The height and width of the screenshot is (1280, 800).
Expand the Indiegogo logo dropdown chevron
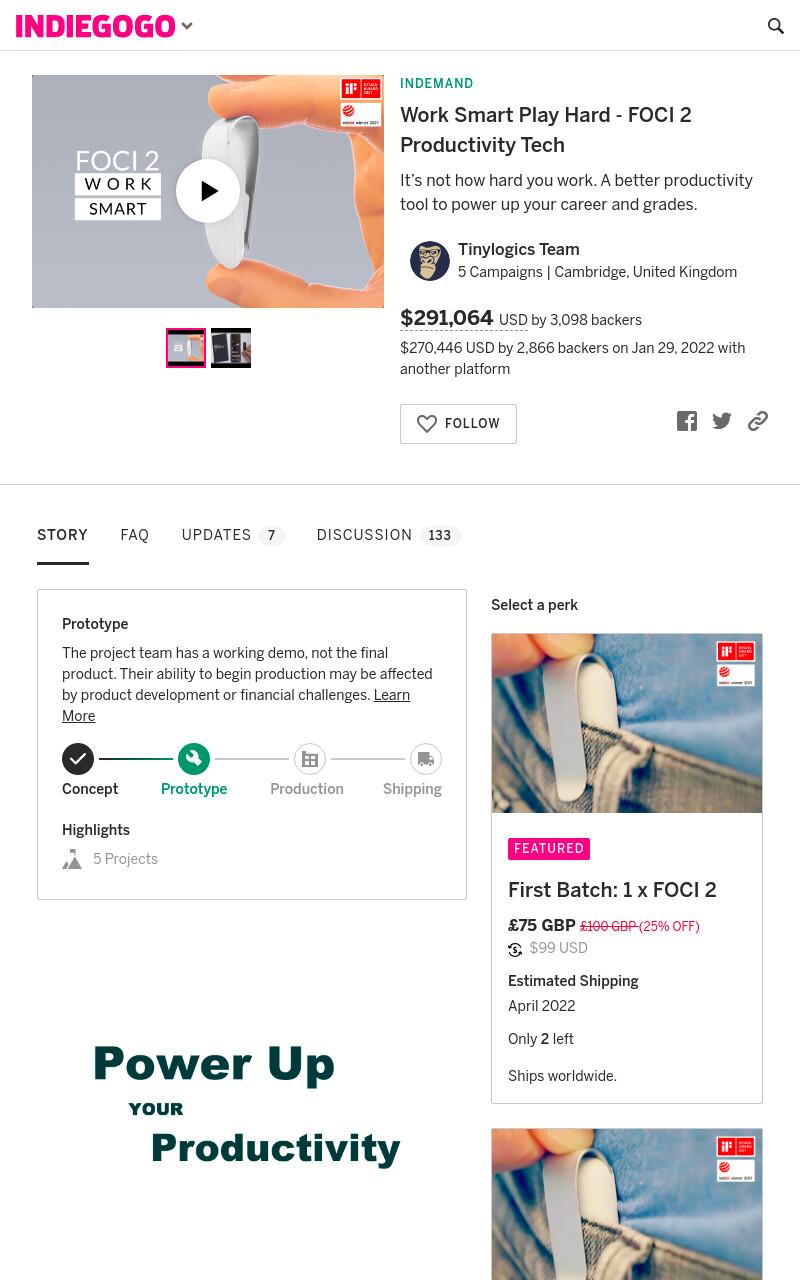187,26
